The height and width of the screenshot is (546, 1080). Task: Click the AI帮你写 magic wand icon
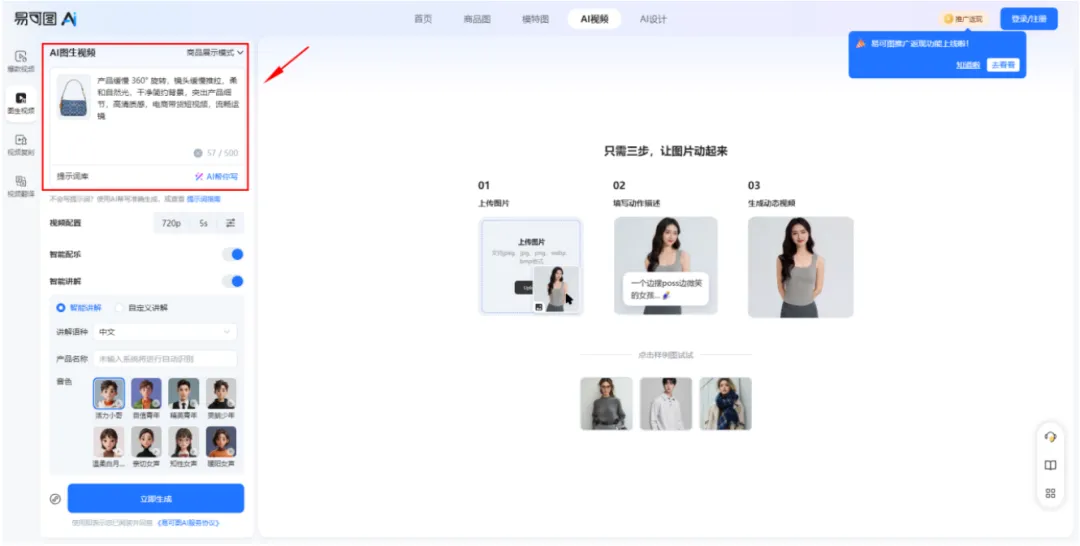tap(199, 177)
